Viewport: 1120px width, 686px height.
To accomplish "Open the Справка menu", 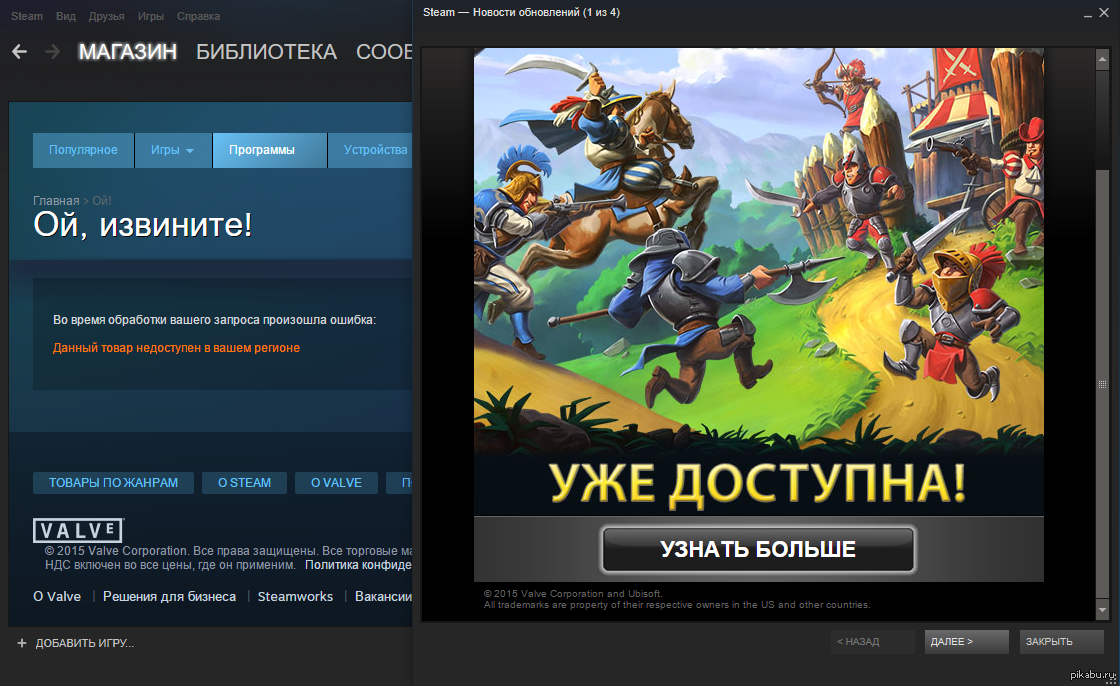I will pos(198,16).
